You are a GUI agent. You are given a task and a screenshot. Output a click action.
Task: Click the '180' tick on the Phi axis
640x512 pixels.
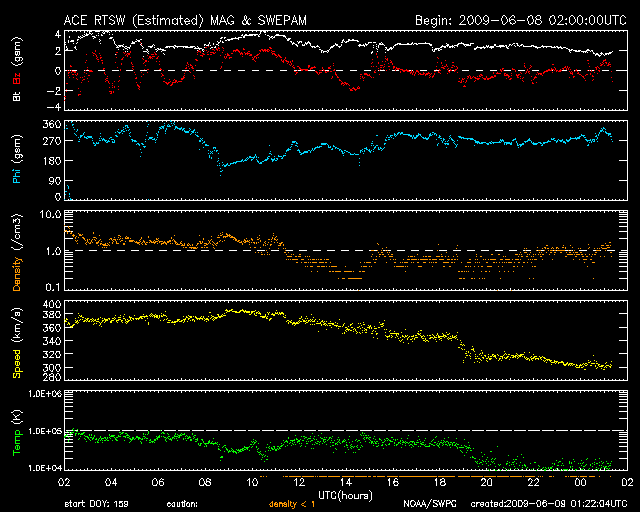[52, 161]
